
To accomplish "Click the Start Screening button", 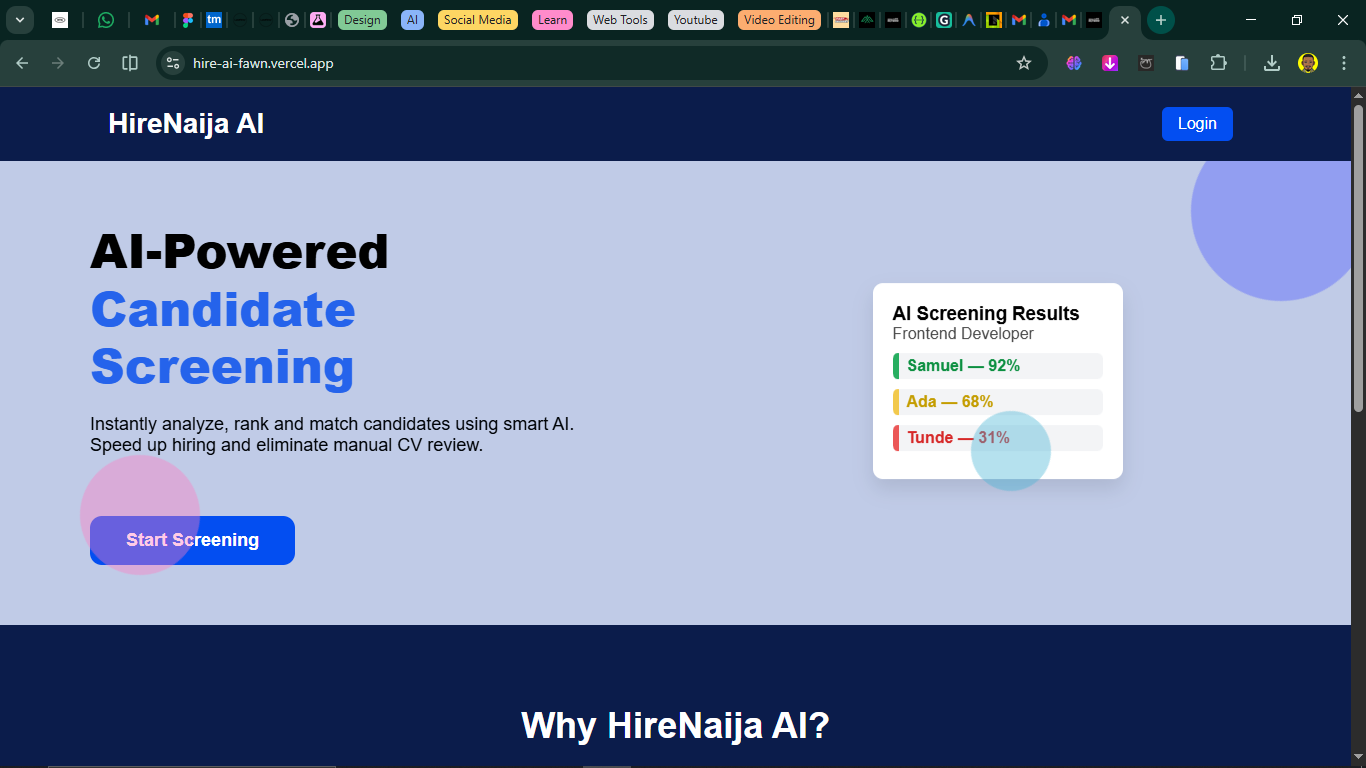I will tap(192, 540).
